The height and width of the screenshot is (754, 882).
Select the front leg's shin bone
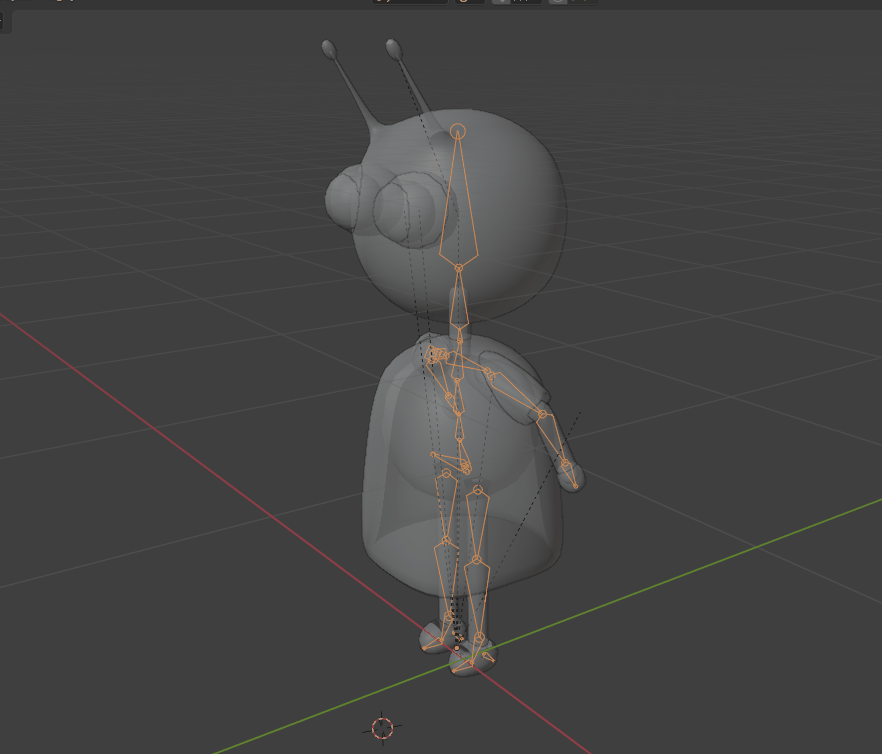(x=477, y=599)
